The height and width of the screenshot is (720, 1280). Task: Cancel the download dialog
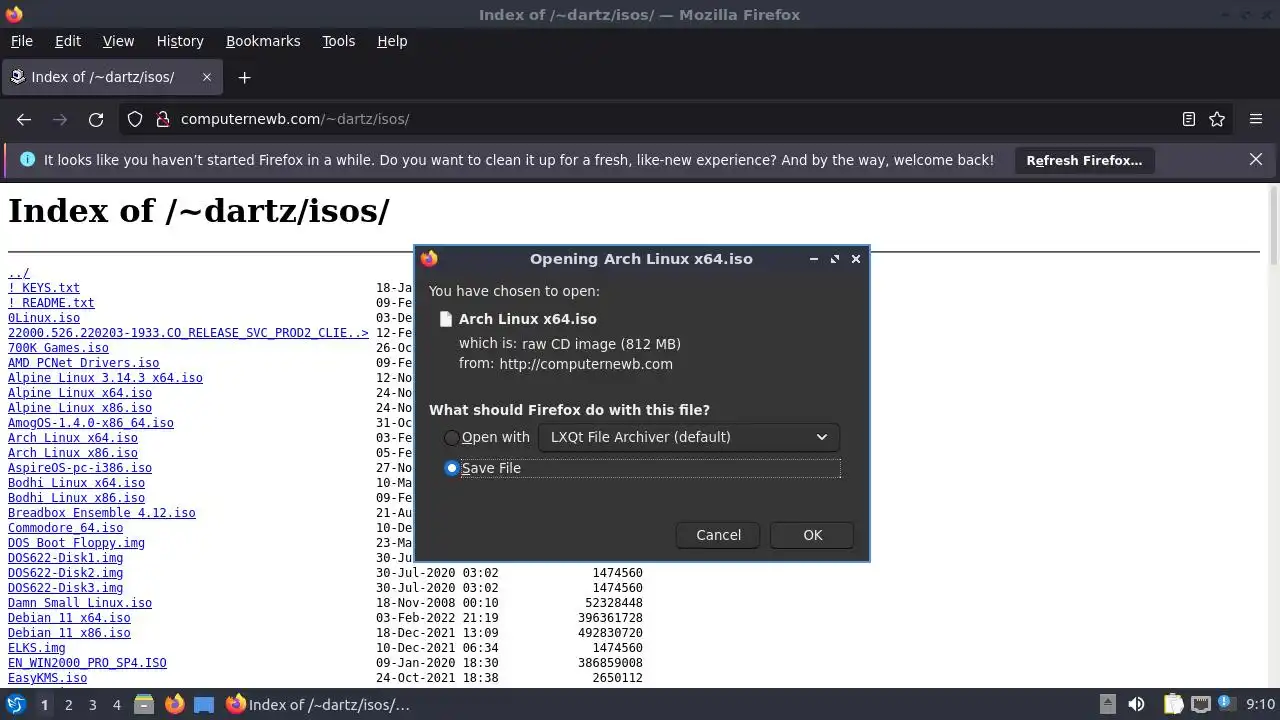(x=718, y=535)
